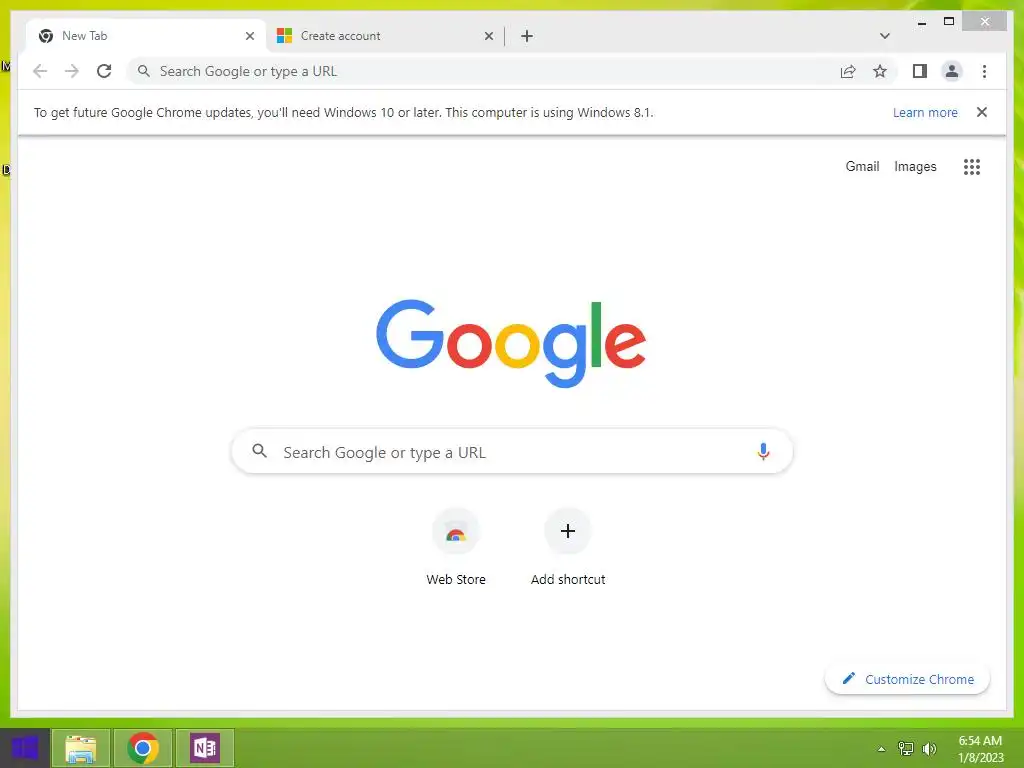Close the New Tab tab
Screen dimensions: 1024x768
pyautogui.click(x=249, y=36)
